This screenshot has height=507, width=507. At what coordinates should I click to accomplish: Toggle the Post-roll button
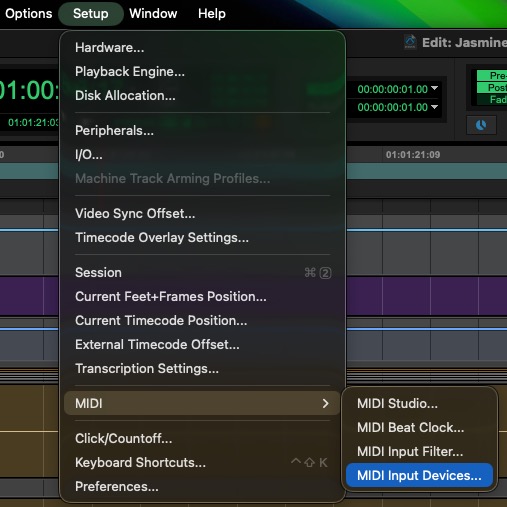click(492, 88)
